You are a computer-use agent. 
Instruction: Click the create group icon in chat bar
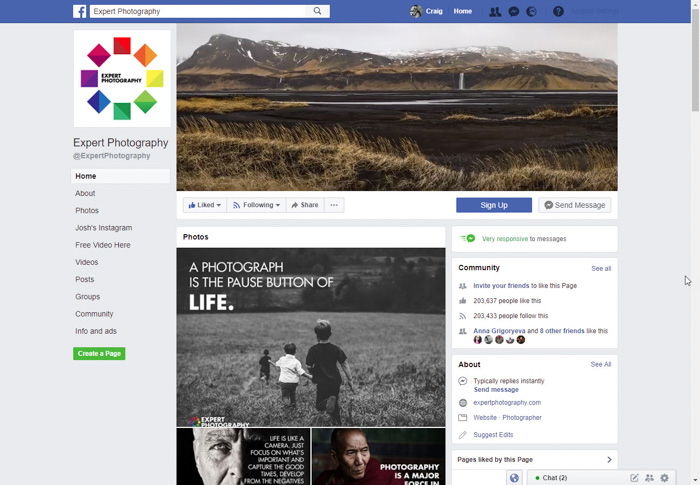click(650, 478)
